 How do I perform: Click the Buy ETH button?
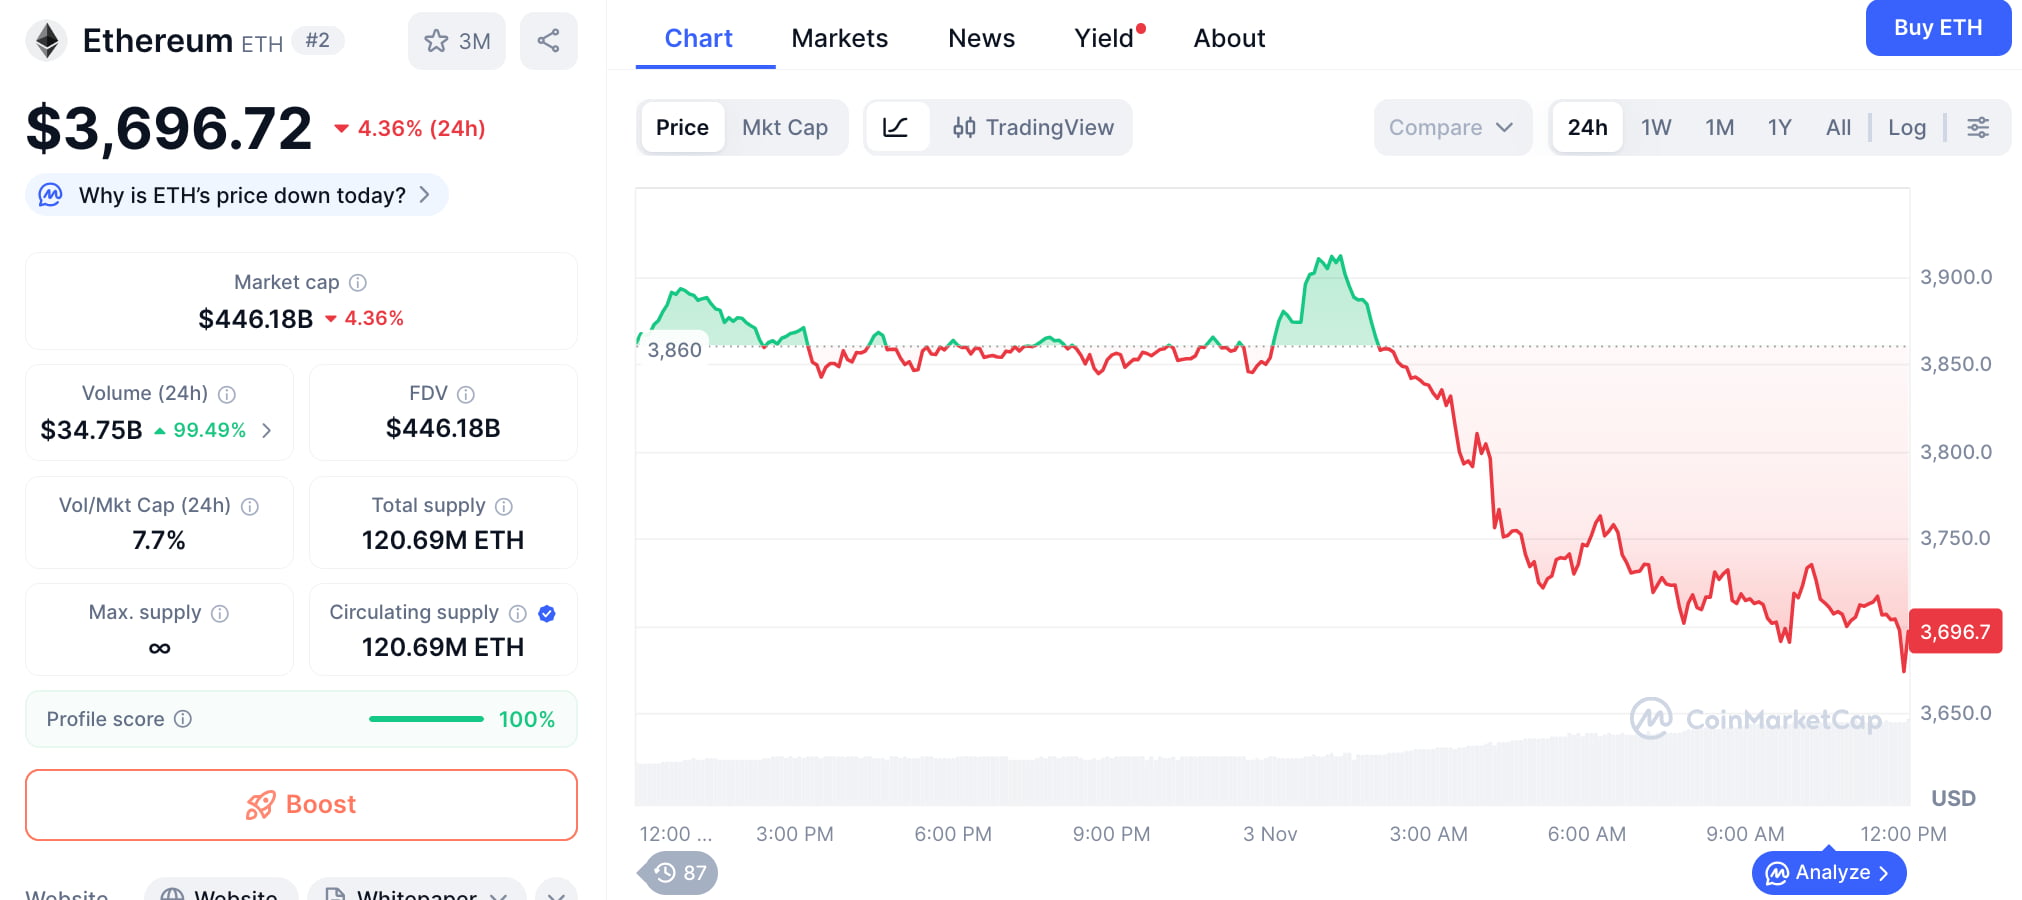pyautogui.click(x=1938, y=28)
